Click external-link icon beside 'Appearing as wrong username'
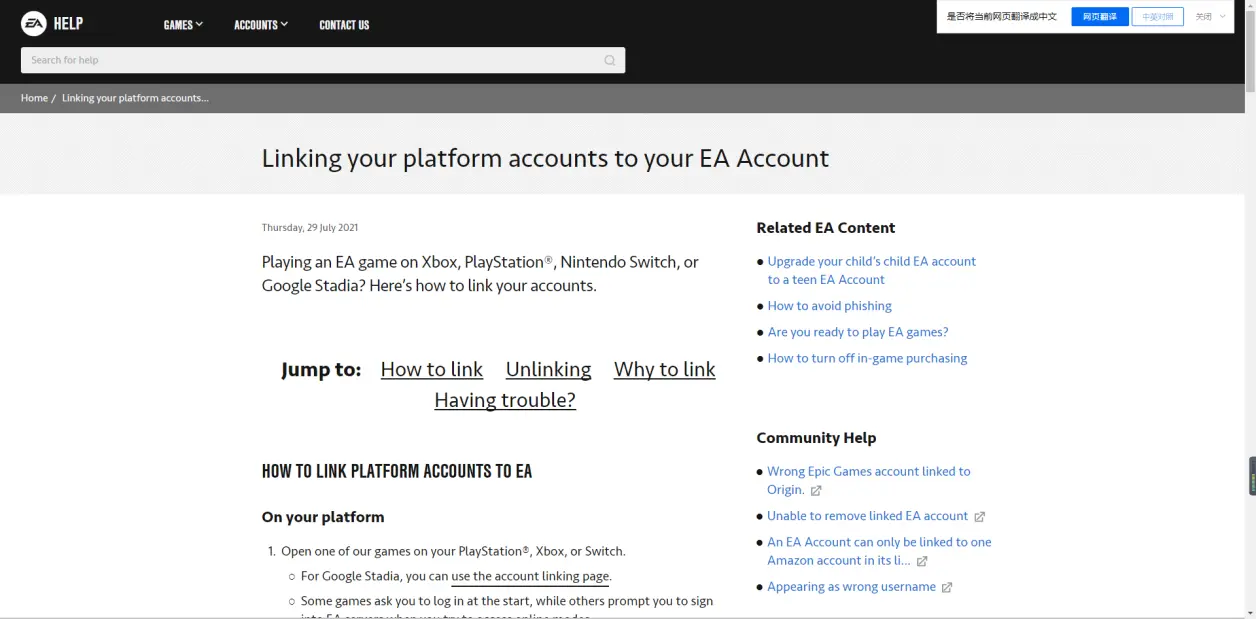Viewport: 1256px width, 619px height. tap(947, 588)
